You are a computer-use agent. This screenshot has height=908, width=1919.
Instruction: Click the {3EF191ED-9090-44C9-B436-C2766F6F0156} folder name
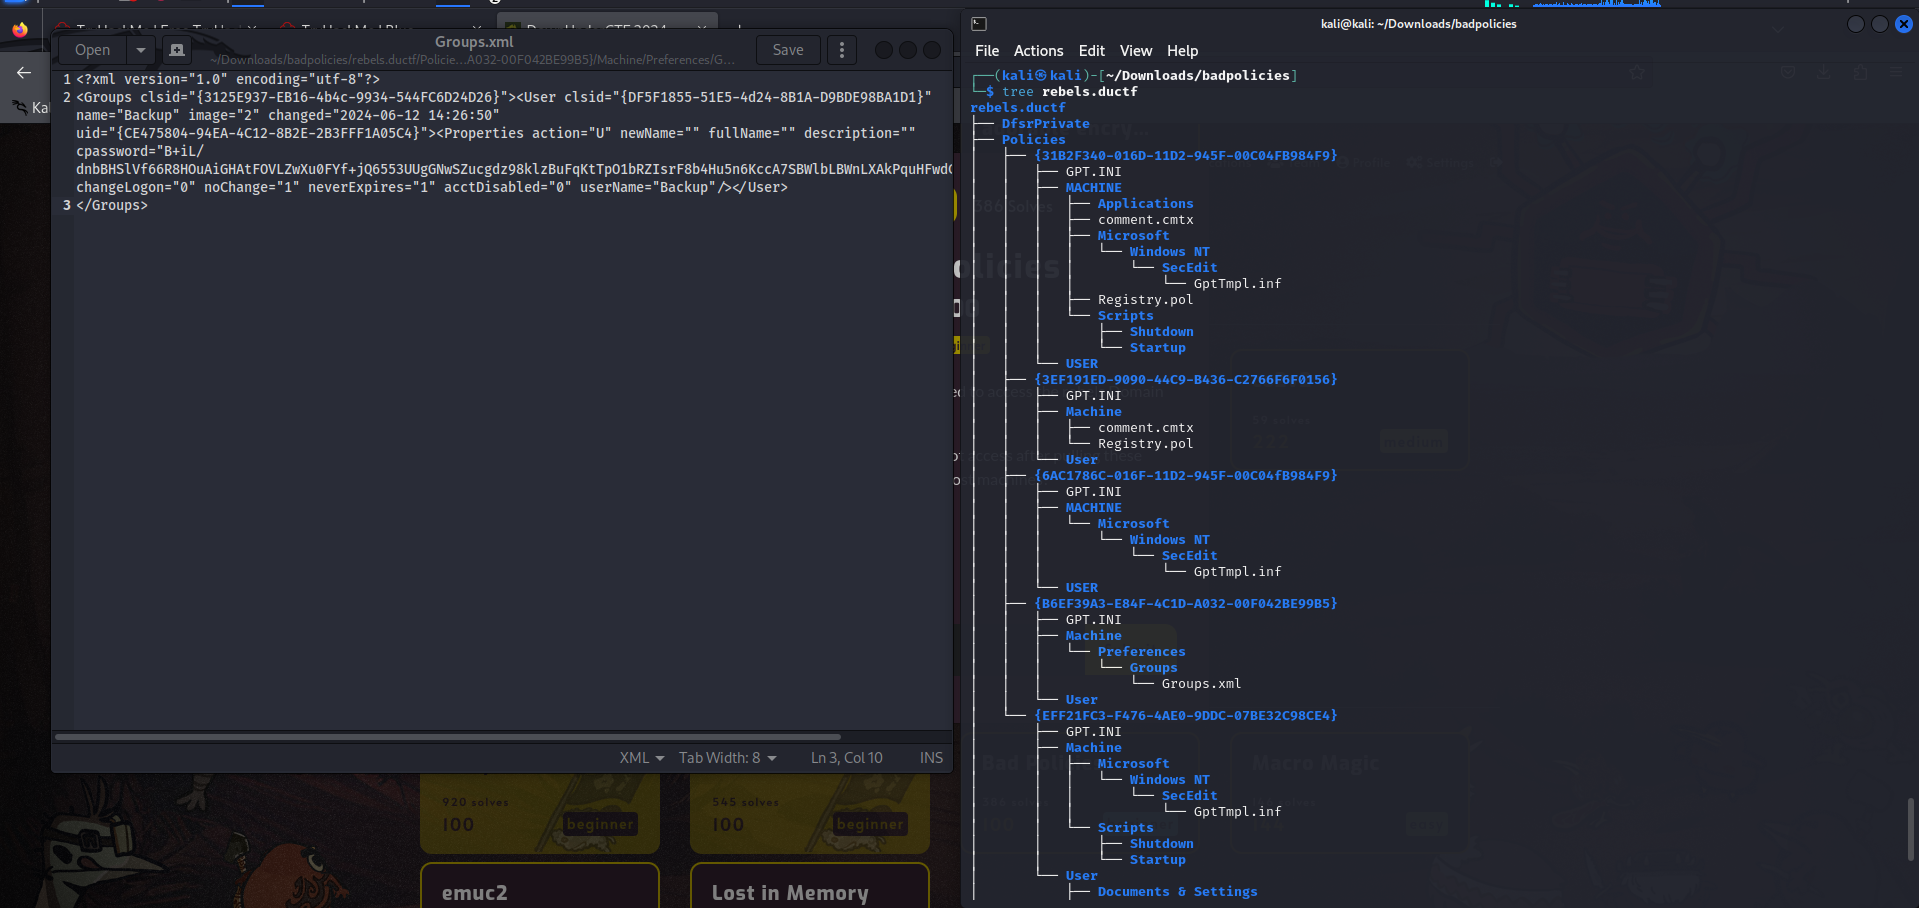(1186, 379)
